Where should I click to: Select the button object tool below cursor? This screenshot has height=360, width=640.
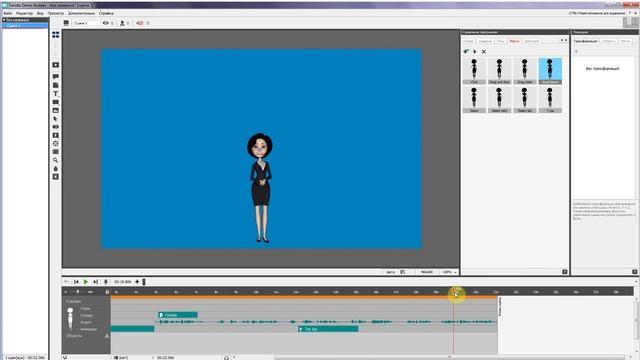pos(56,127)
